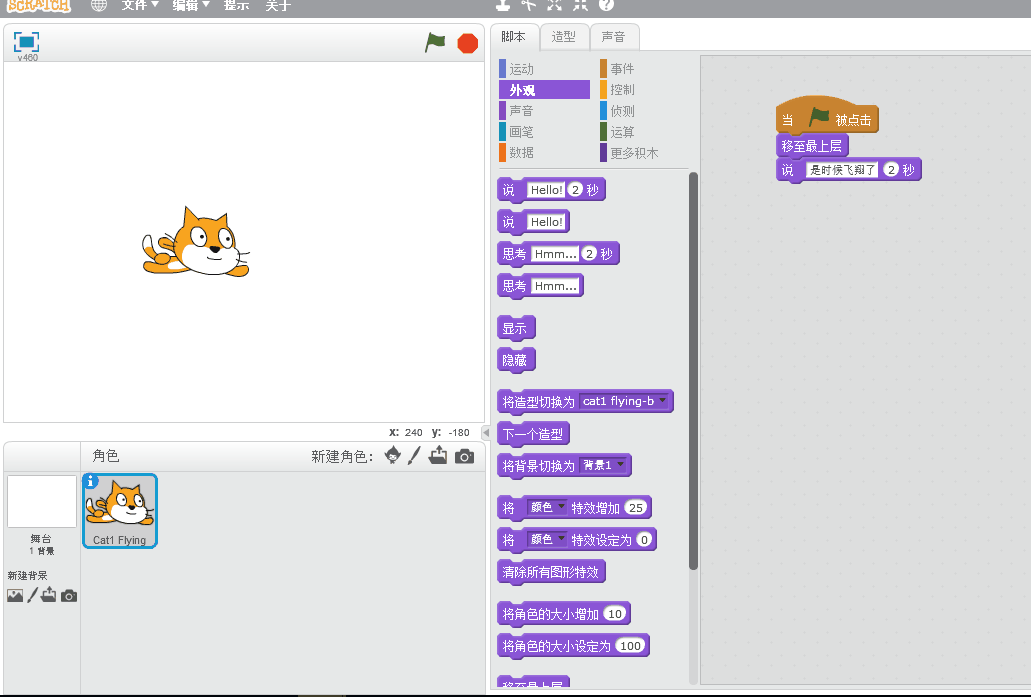Click the block help question mark icon
The width and height of the screenshot is (1031, 697).
click(606, 5)
